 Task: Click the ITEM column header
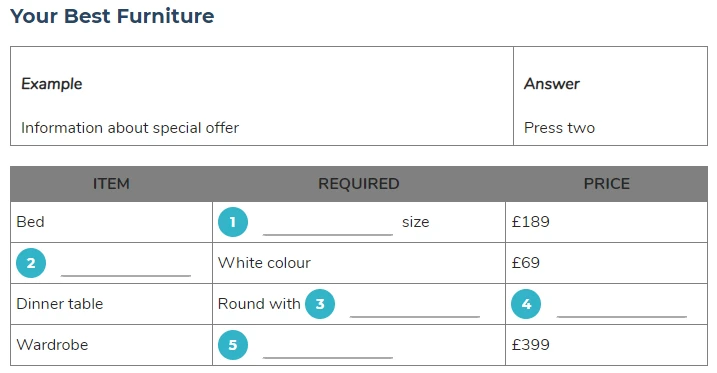pyautogui.click(x=111, y=184)
